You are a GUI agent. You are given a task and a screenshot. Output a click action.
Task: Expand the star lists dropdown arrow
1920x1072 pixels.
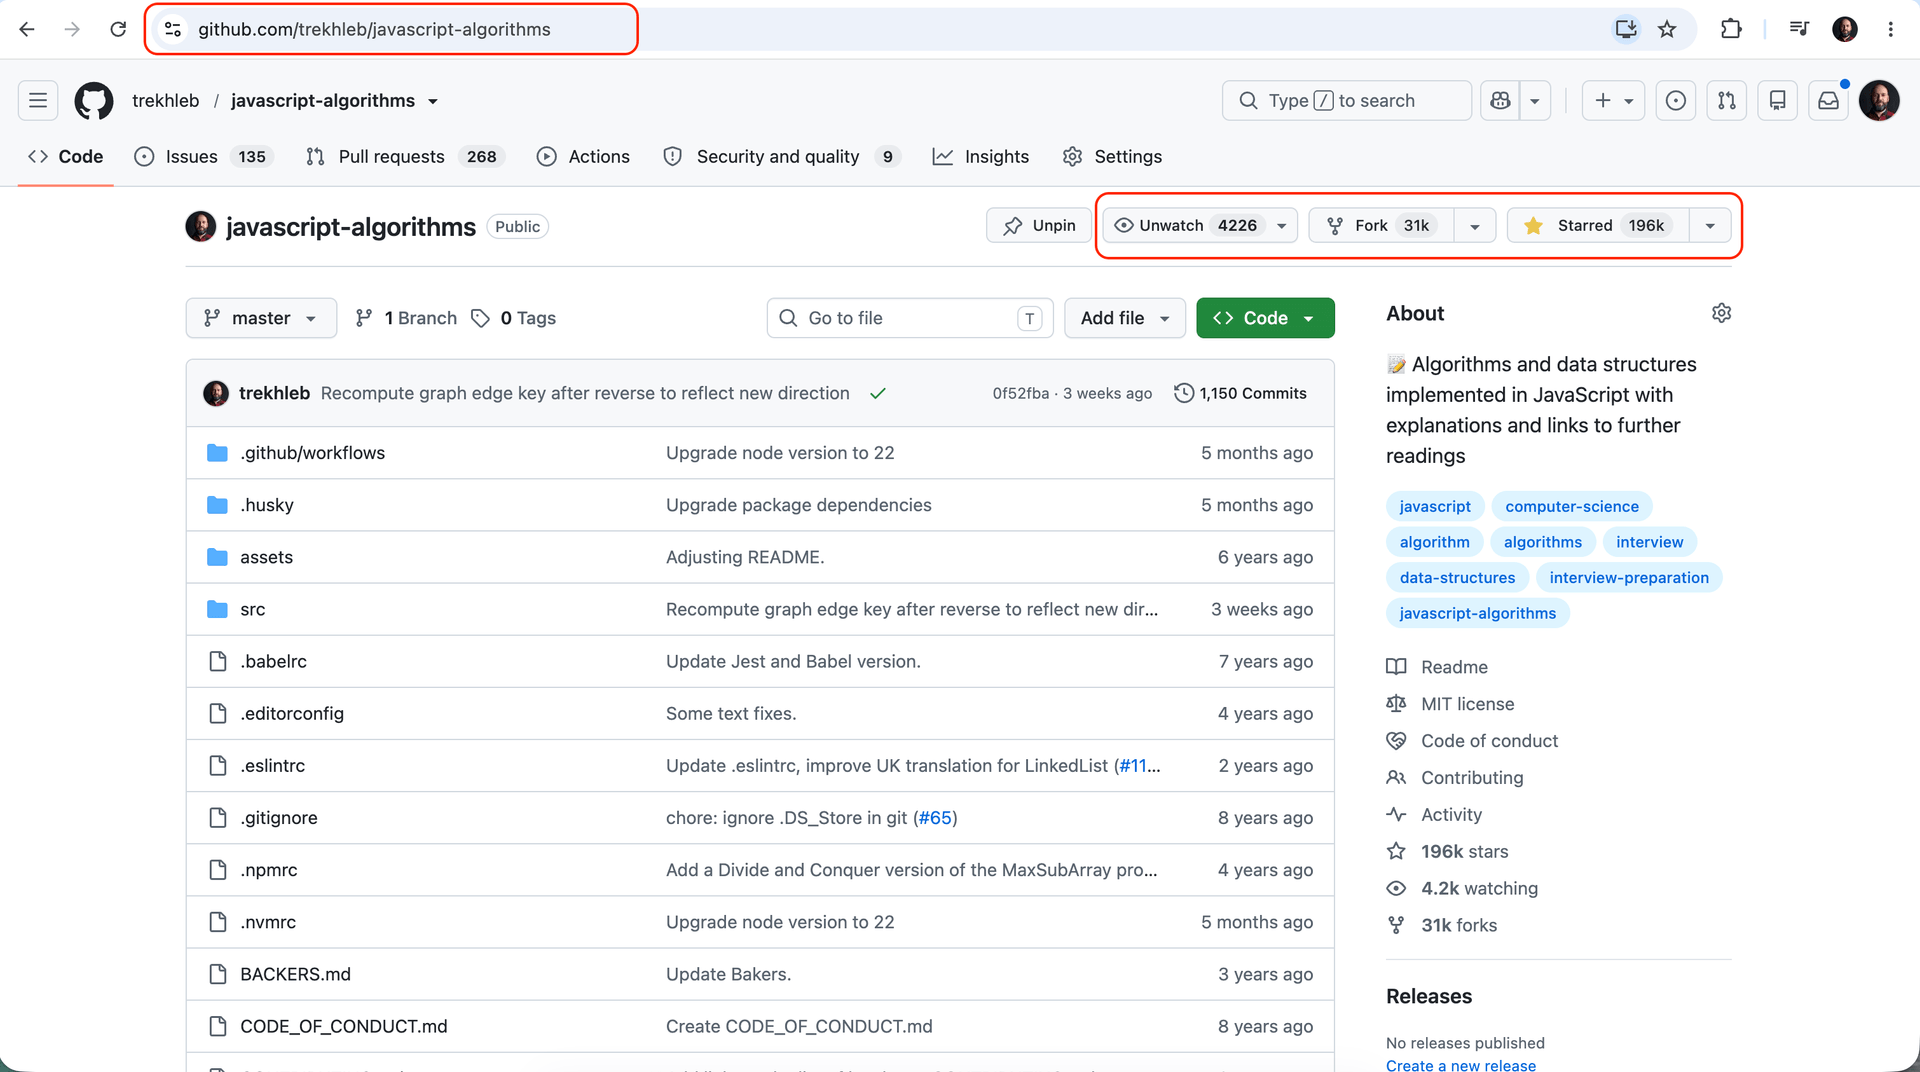(1710, 226)
